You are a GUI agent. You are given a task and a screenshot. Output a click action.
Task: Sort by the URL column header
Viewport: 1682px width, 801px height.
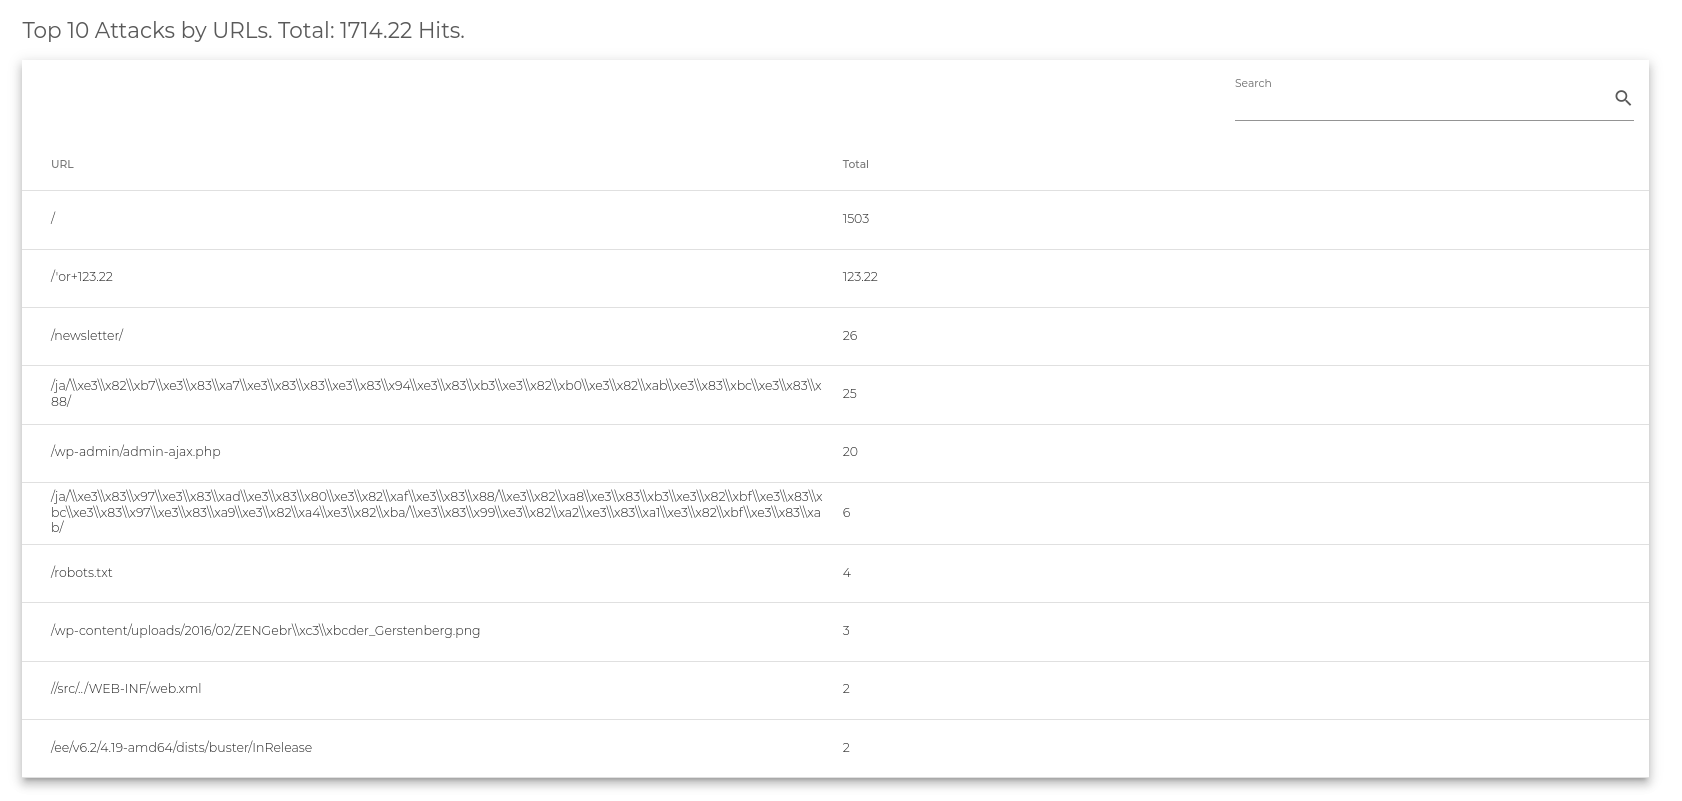point(62,164)
